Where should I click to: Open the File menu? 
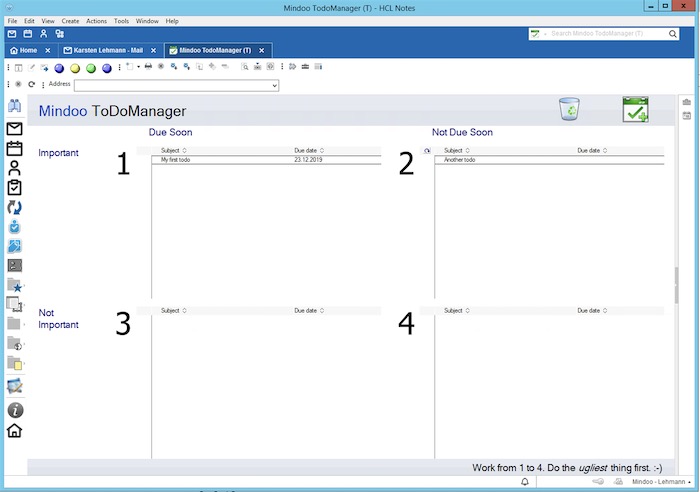pyautogui.click(x=12, y=21)
